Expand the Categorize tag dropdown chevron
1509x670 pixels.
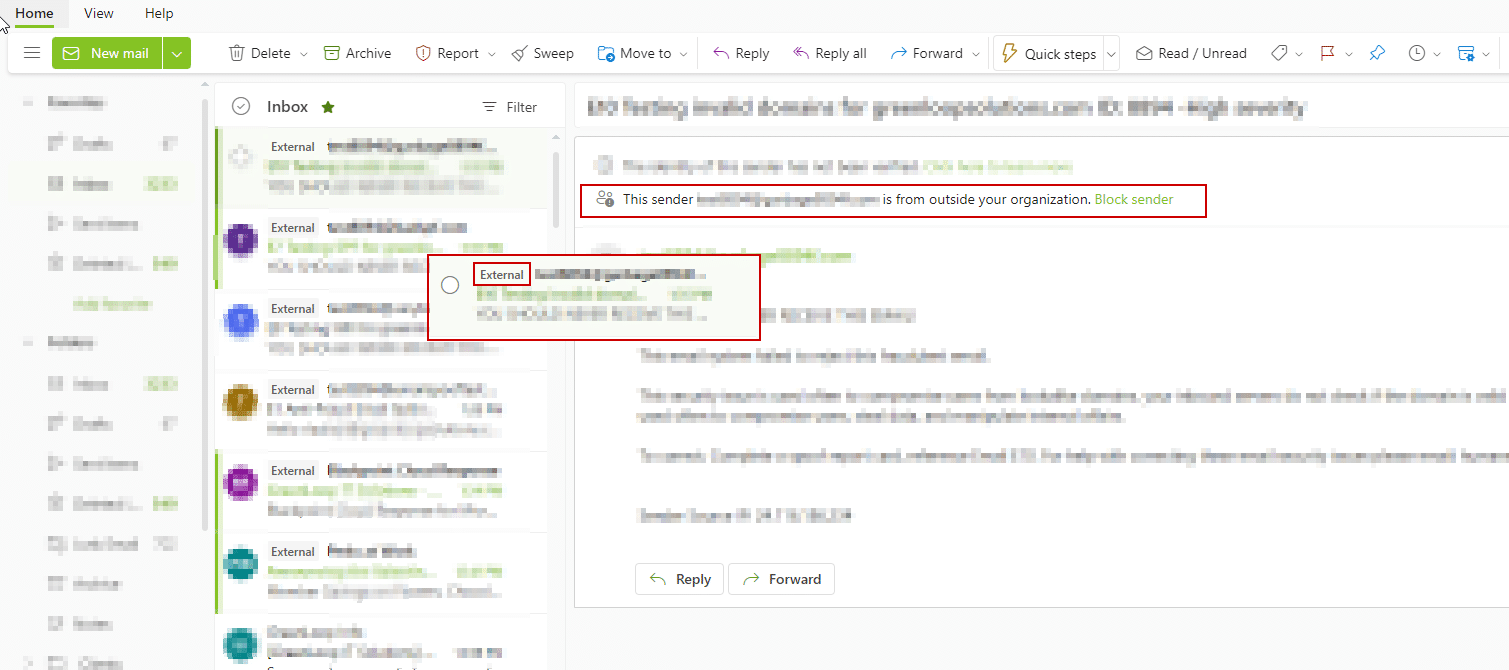pyautogui.click(x=1300, y=54)
